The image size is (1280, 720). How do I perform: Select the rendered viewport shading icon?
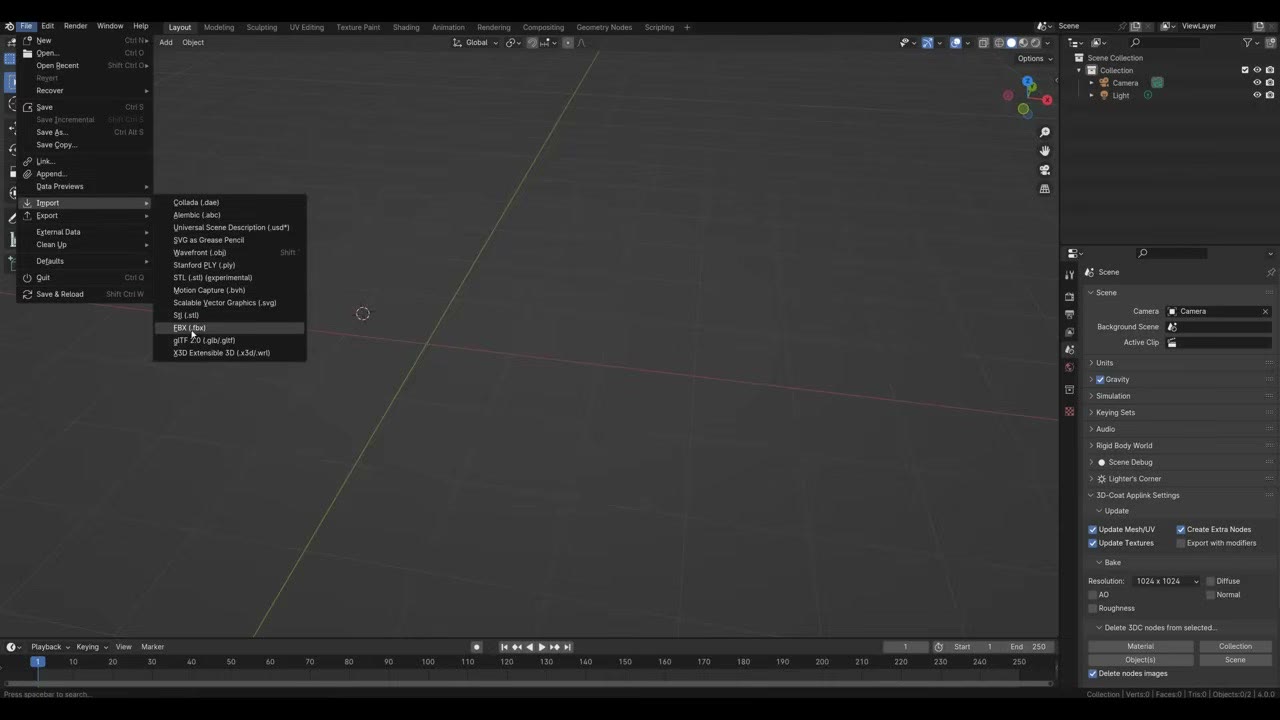[1035, 43]
